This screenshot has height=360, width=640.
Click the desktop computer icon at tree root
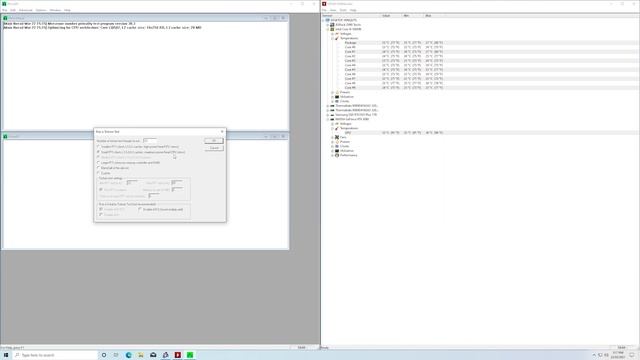click(x=327, y=20)
